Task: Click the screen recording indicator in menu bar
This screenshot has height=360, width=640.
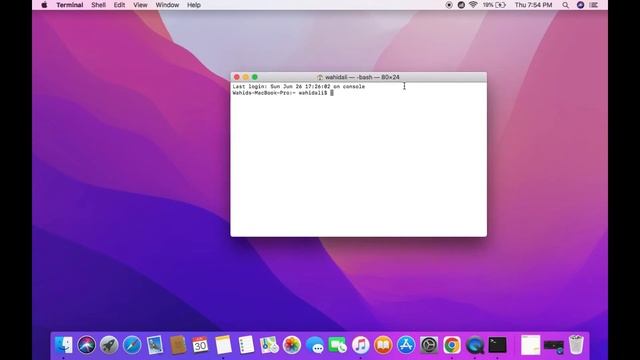Action: [x=449, y=5]
